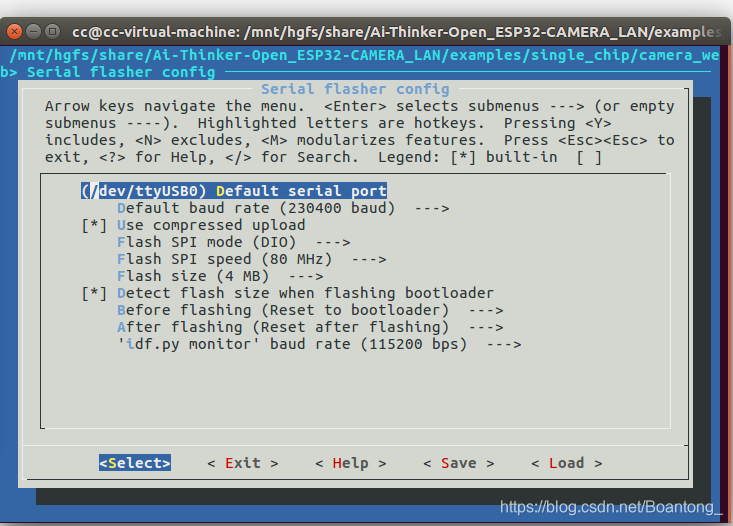The width and height of the screenshot is (733, 526).
Task: Click the 'Serial flasher config' dialog title
Action: (x=355, y=89)
